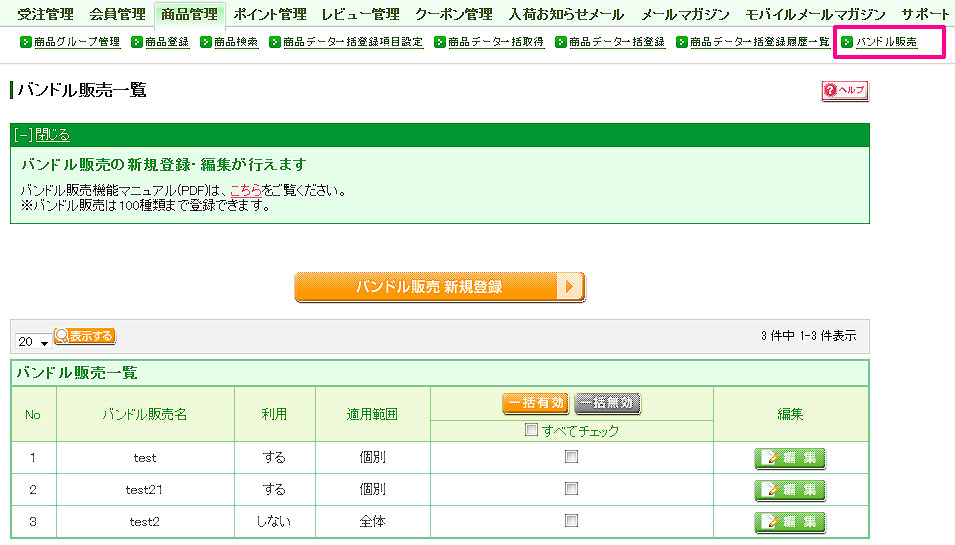
Task: Open 商品データ一括登録項目設定 link
Action: coord(353,42)
